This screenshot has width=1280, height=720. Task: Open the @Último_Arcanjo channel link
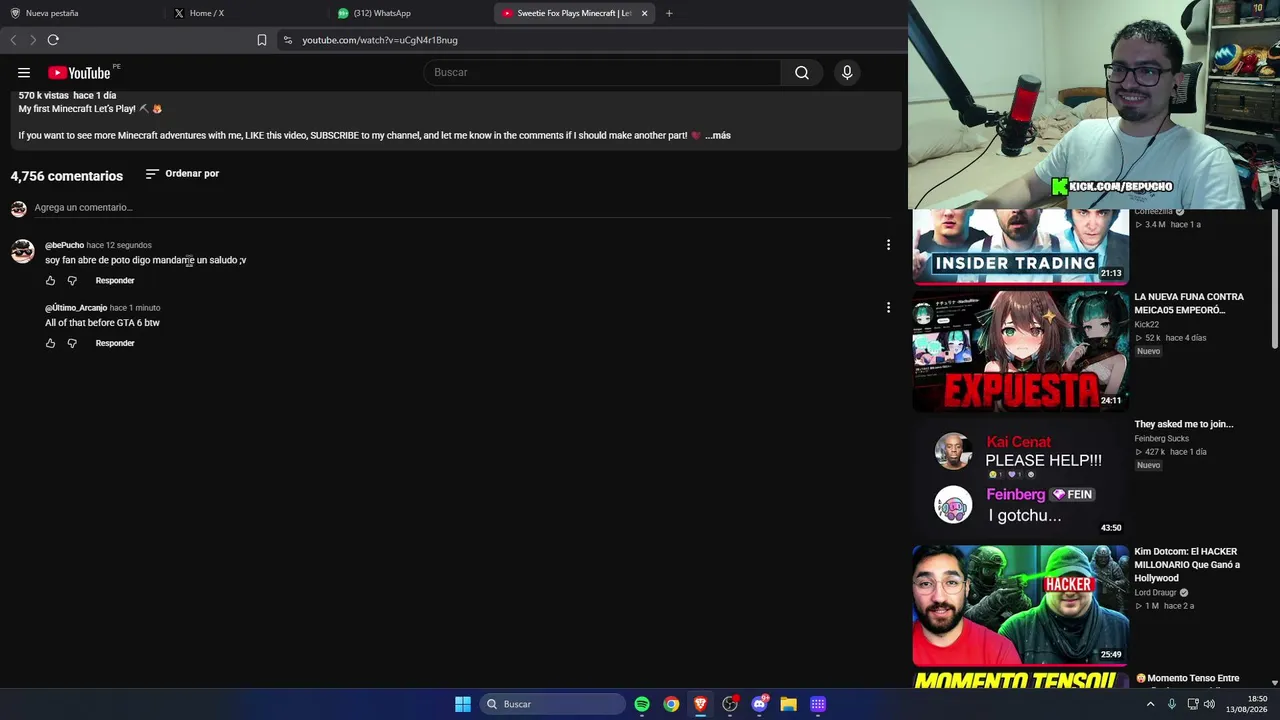pos(76,308)
